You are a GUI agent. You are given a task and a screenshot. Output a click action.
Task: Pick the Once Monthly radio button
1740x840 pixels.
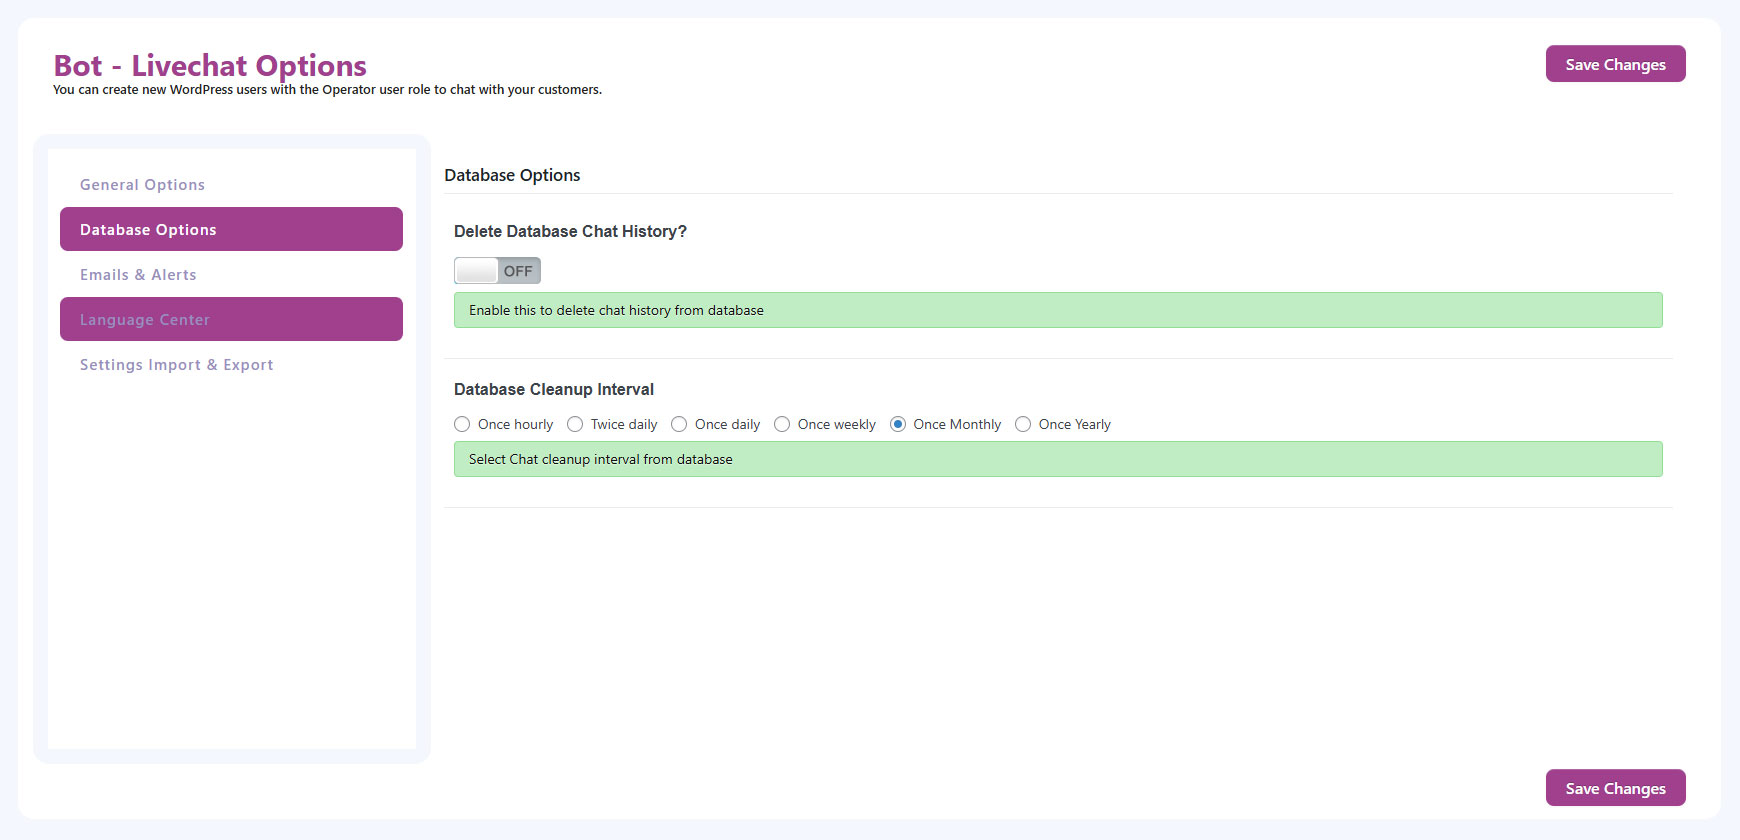click(x=898, y=424)
